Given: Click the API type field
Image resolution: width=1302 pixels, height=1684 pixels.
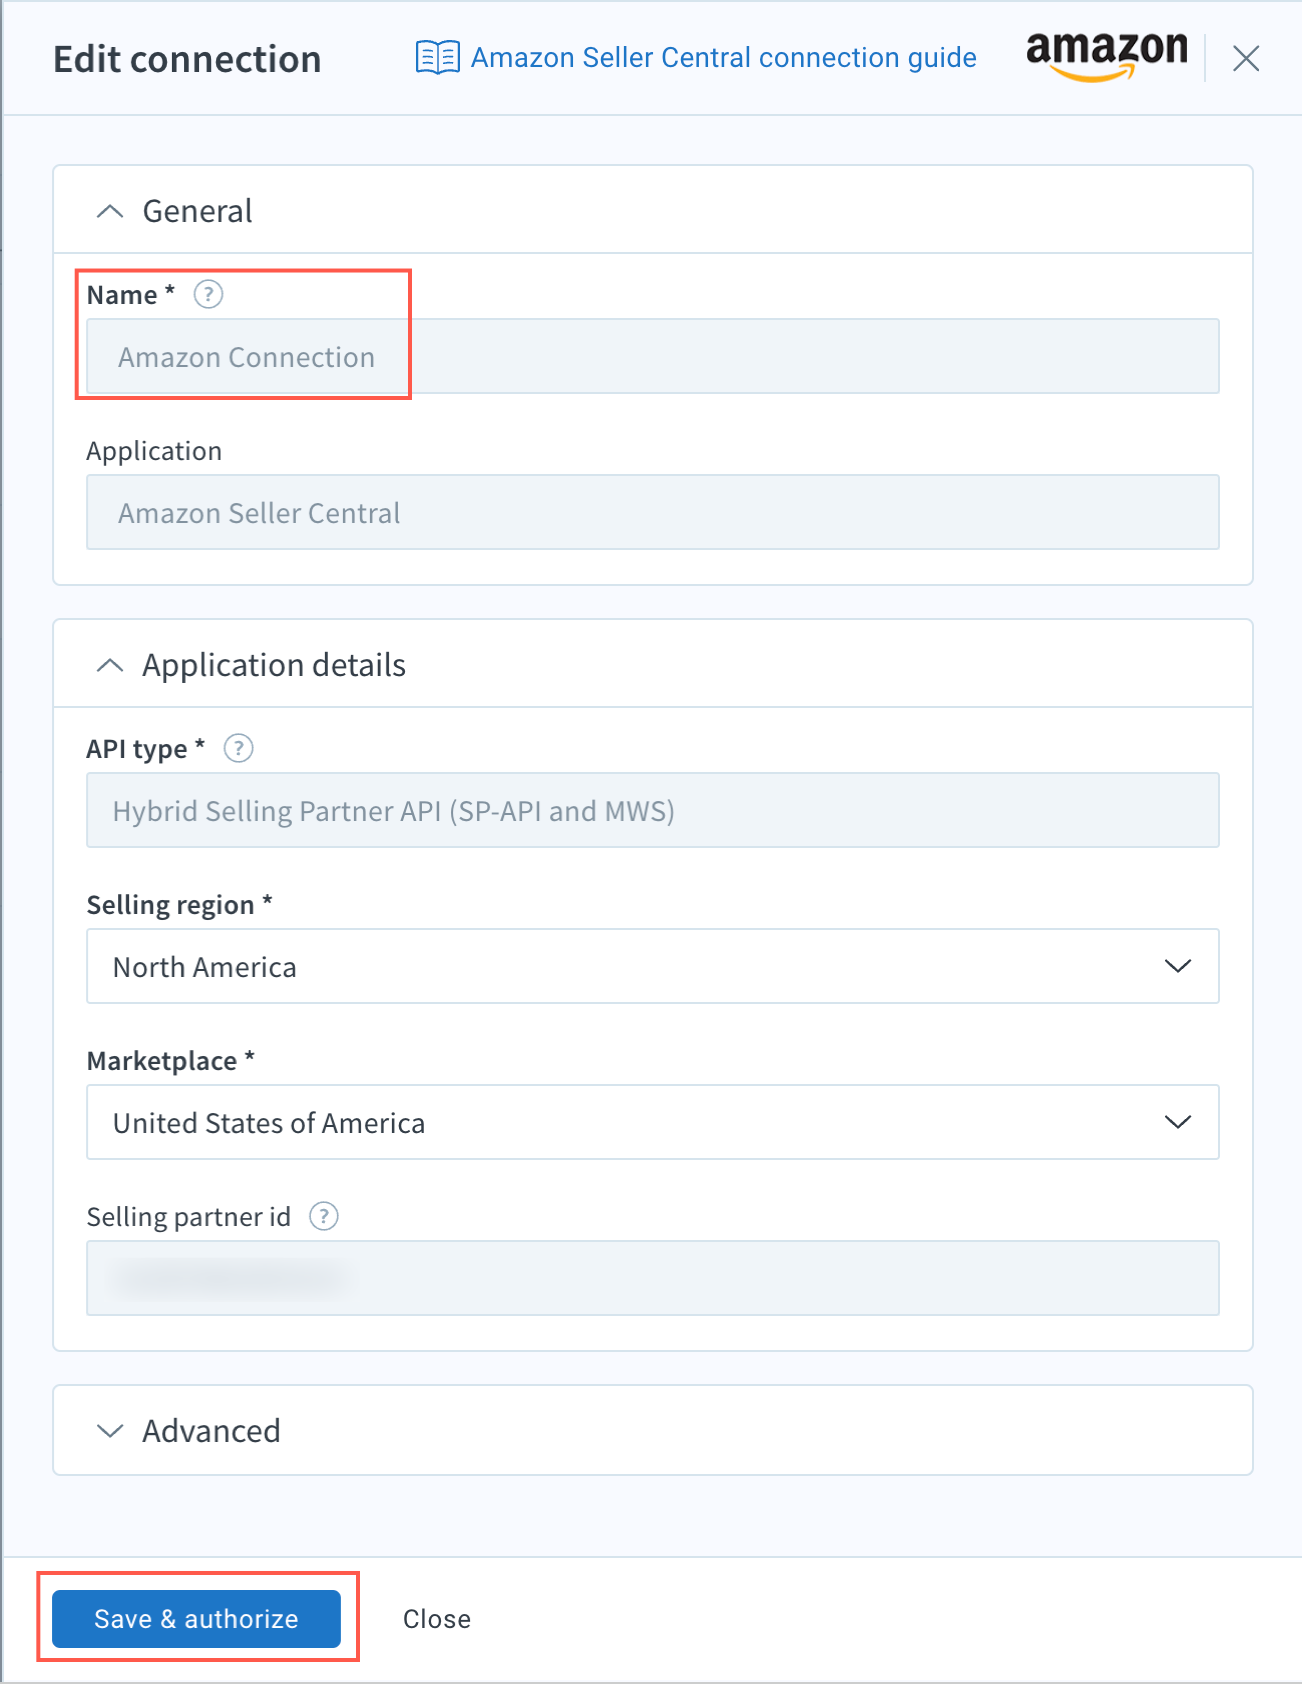Looking at the screenshot, I should (x=653, y=810).
